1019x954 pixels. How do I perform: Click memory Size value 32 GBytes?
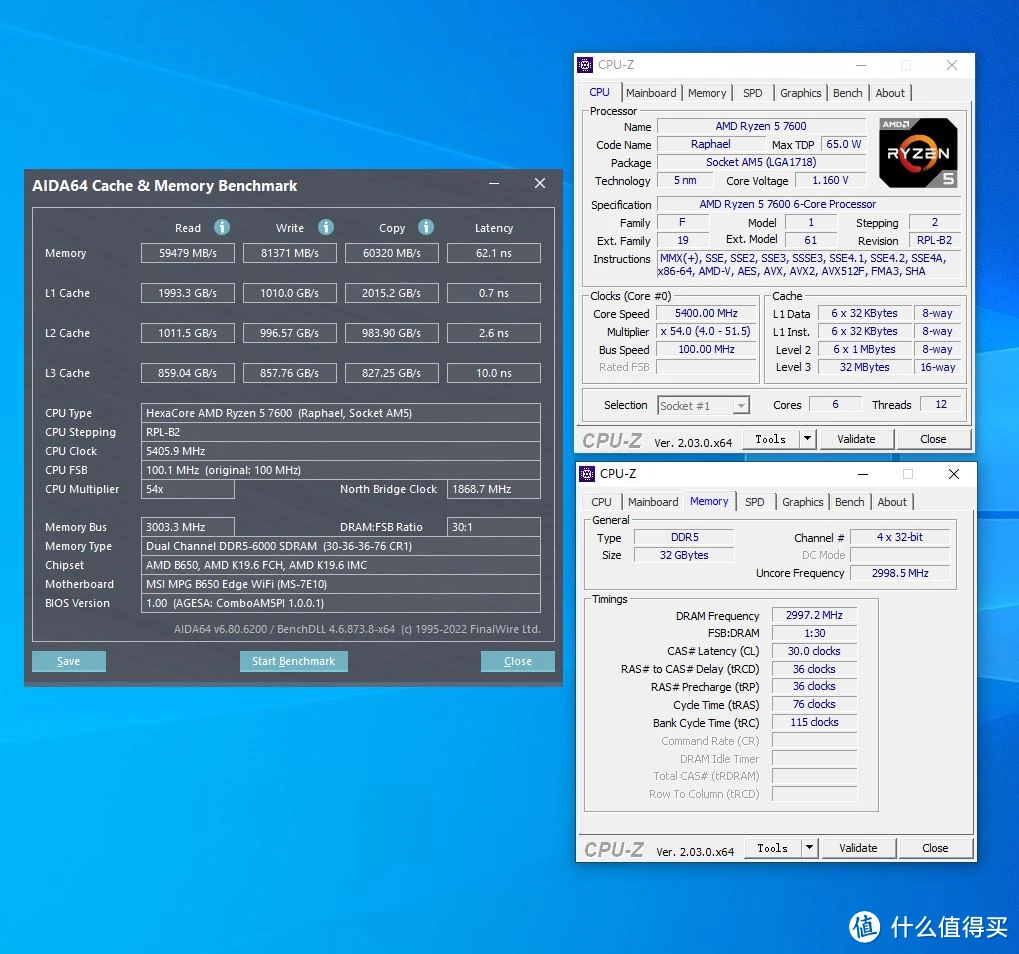coord(684,555)
